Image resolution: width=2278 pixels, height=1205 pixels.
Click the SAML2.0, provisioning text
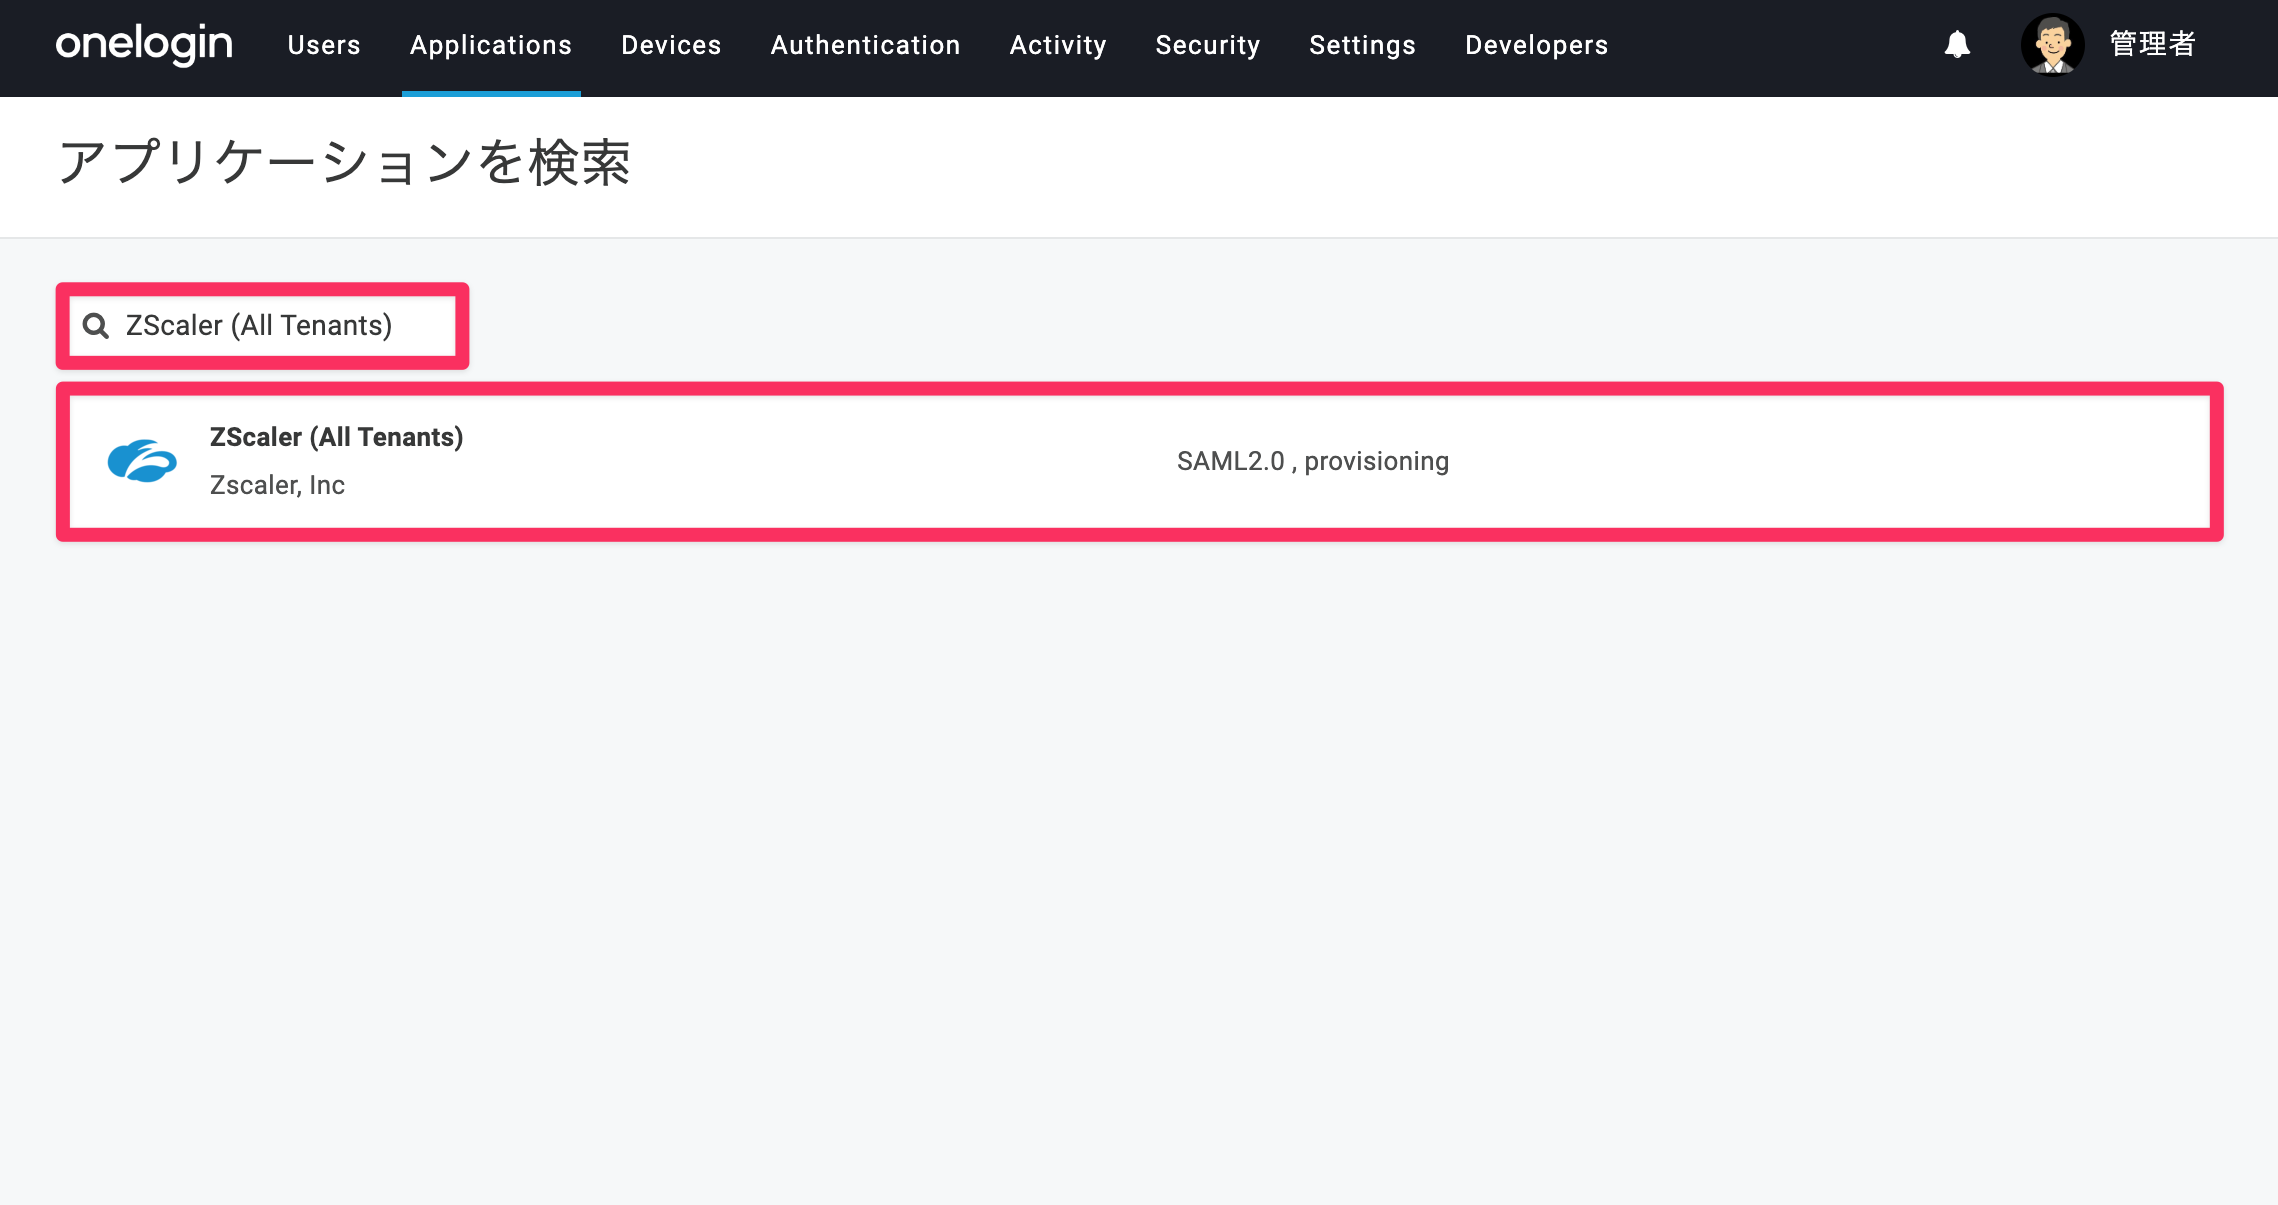1313,461
